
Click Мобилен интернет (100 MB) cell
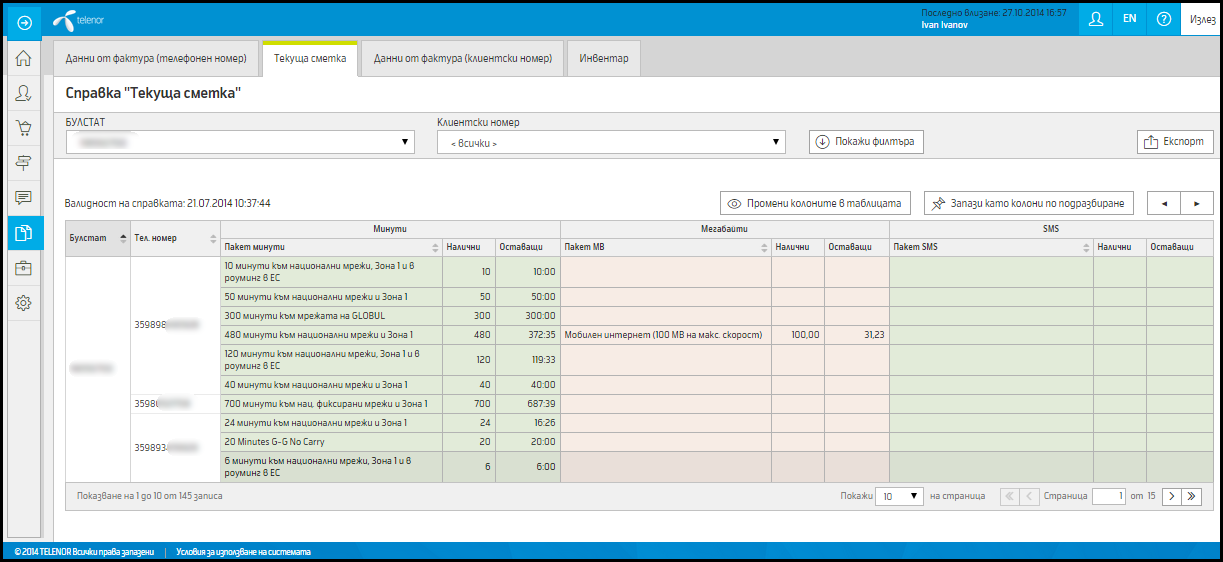click(x=666, y=334)
